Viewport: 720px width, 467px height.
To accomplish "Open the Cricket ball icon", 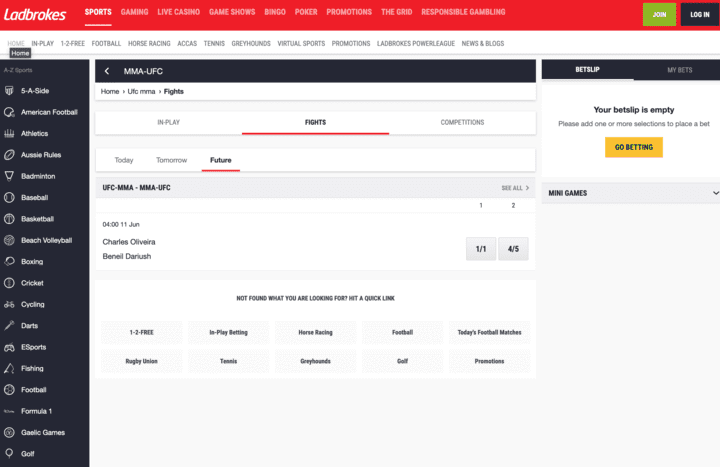I will click(9, 283).
